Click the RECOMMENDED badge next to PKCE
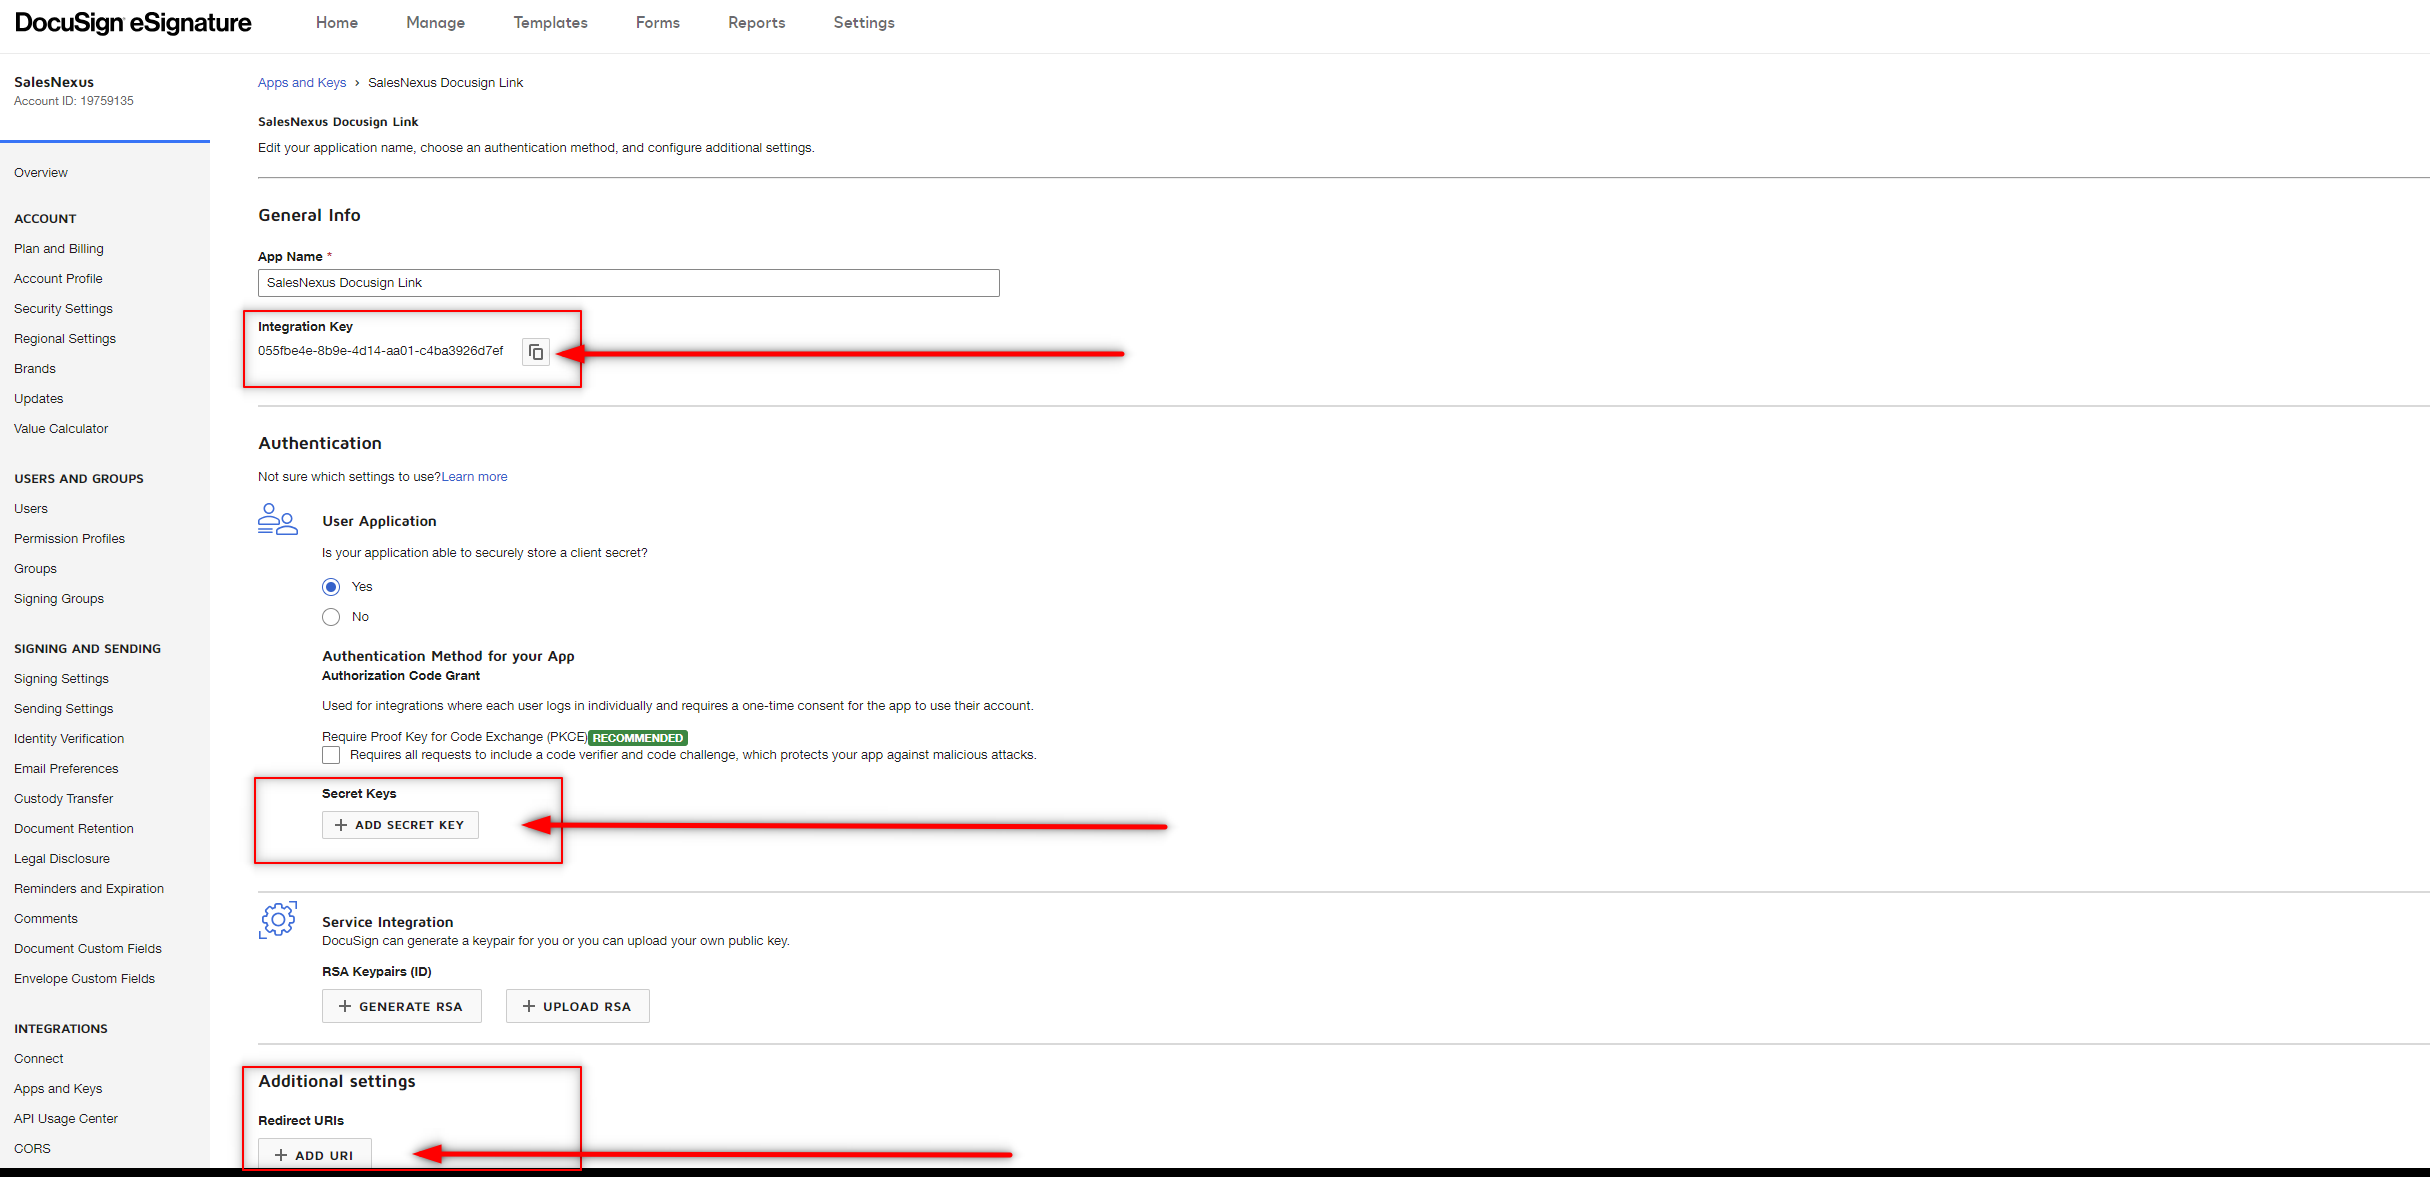 (x=638, y=738)
